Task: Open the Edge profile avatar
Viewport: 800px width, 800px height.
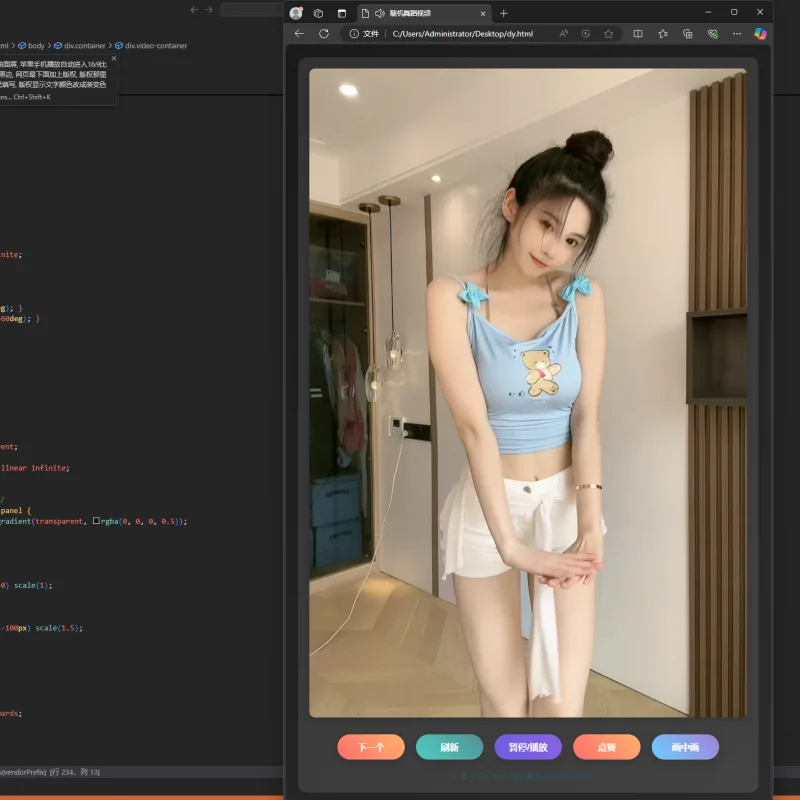Action: click(x=296, y=13)
